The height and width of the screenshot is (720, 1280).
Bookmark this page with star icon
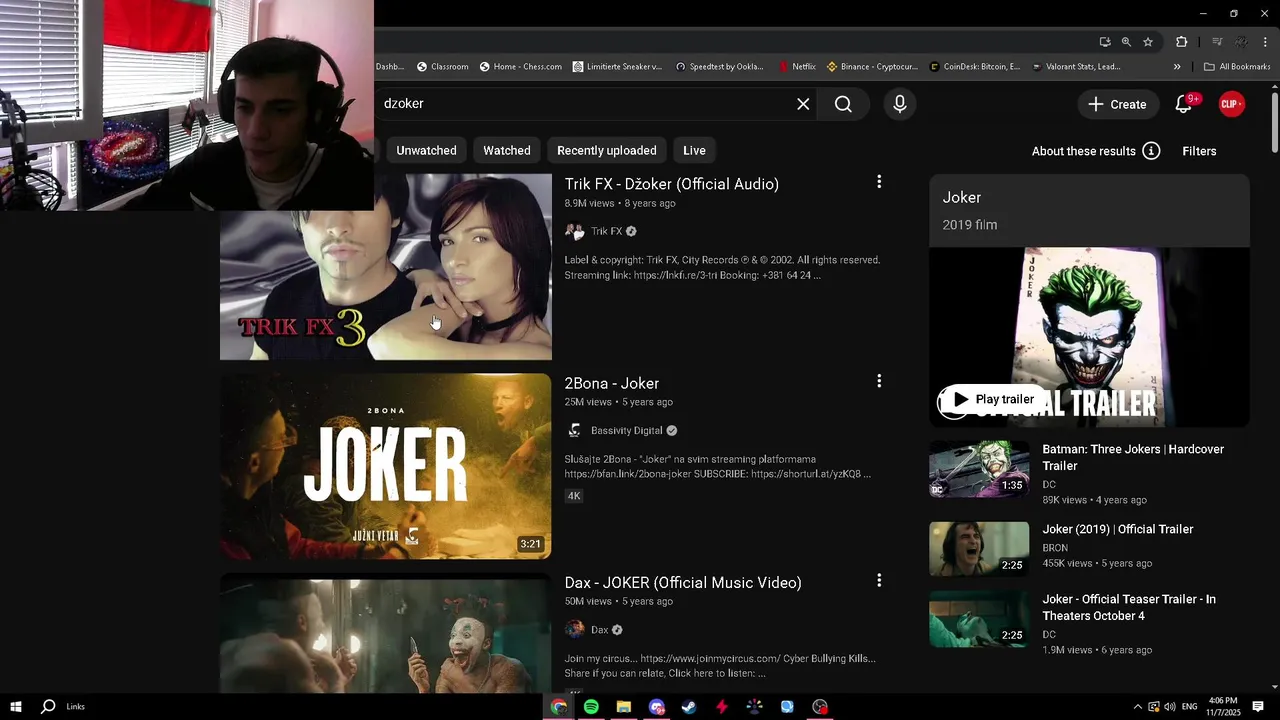point(1148,42)
